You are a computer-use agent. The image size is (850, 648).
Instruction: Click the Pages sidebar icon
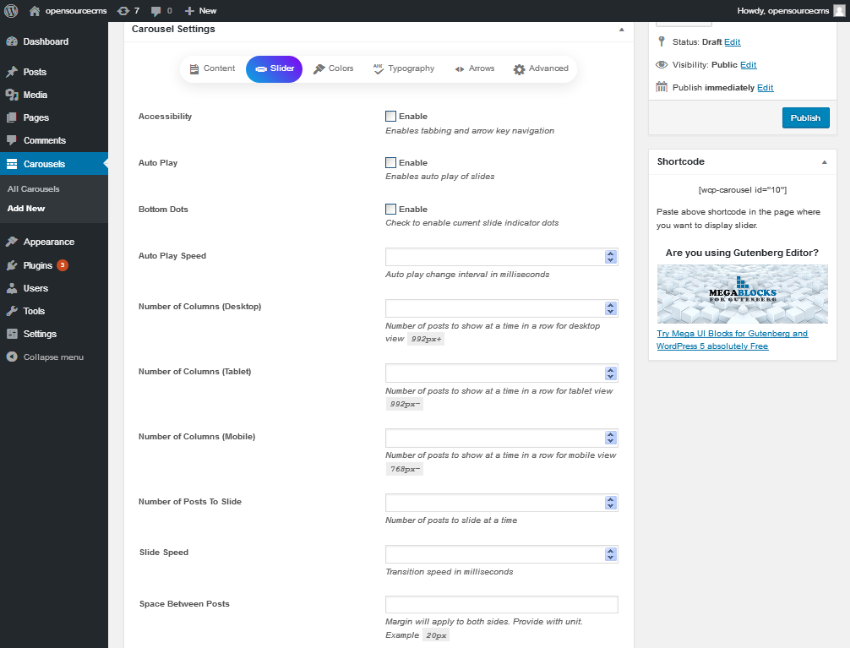pos(11,117)
